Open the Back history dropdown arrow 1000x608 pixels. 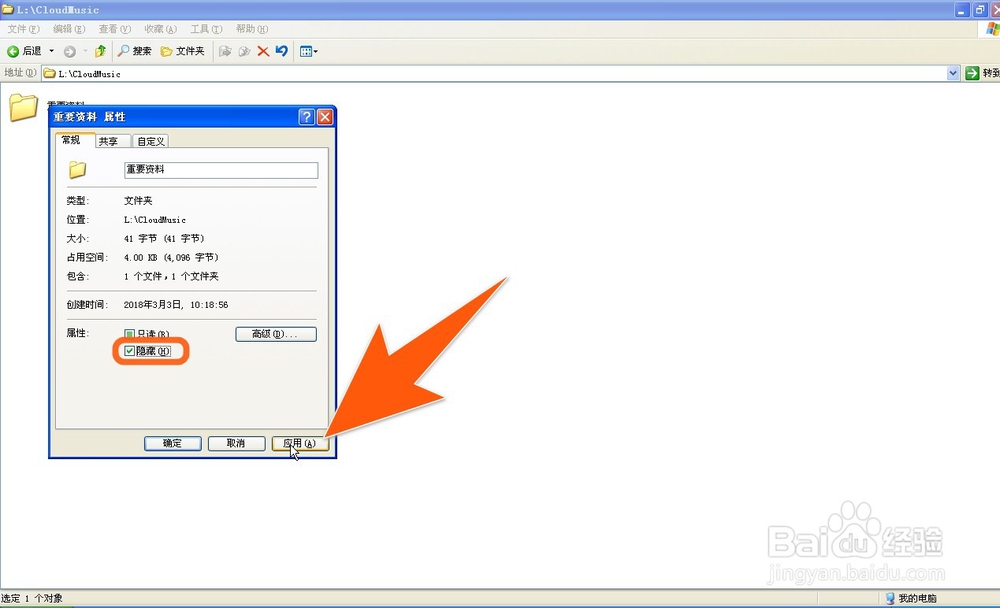[52, 51]
